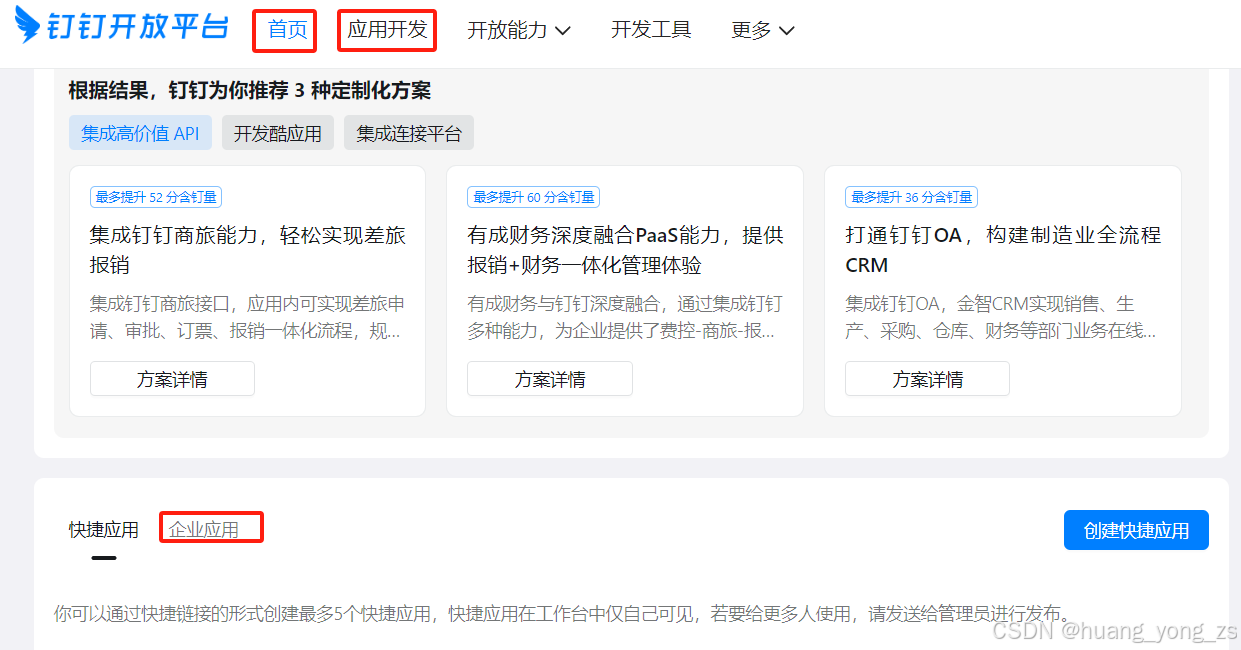1241x650 pixels.
Task: Go to 首页 in the navigation bar
Action: (288, 30)
